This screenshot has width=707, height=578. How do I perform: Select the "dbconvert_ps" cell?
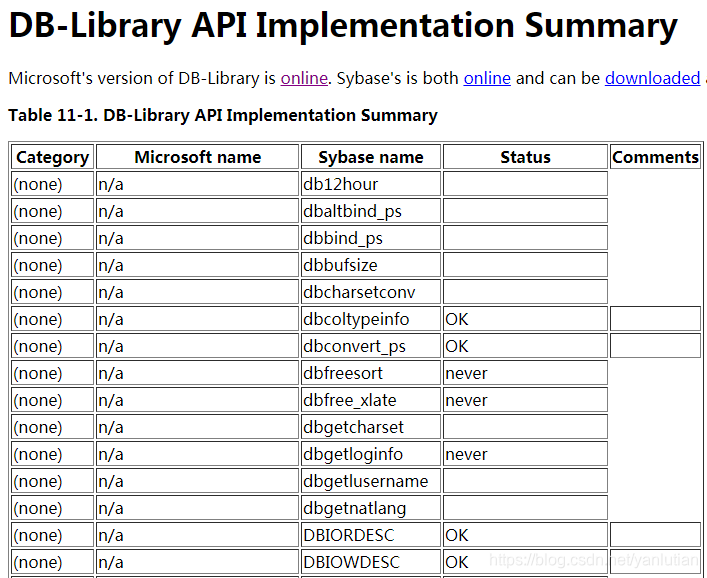tap(371, 346)
